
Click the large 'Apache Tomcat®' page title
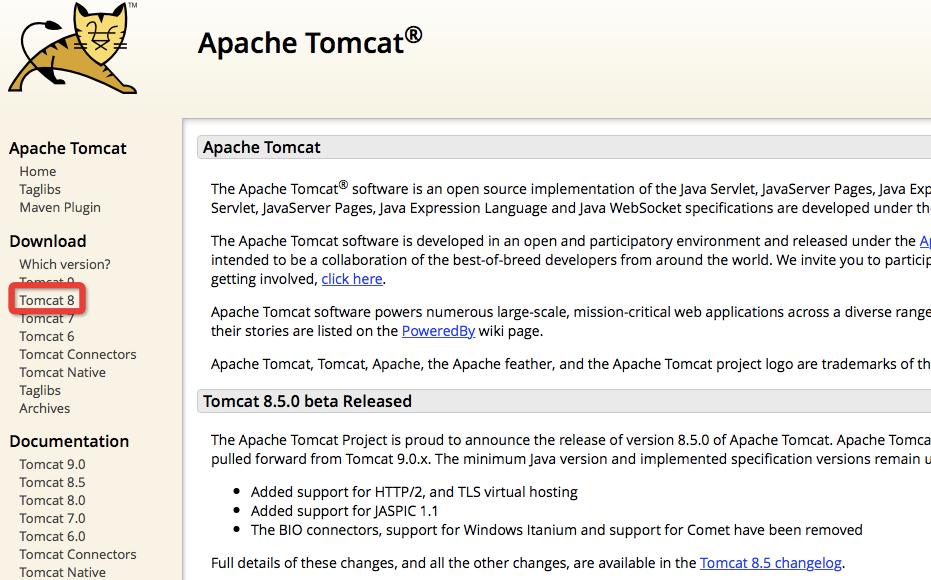(310, 42)
